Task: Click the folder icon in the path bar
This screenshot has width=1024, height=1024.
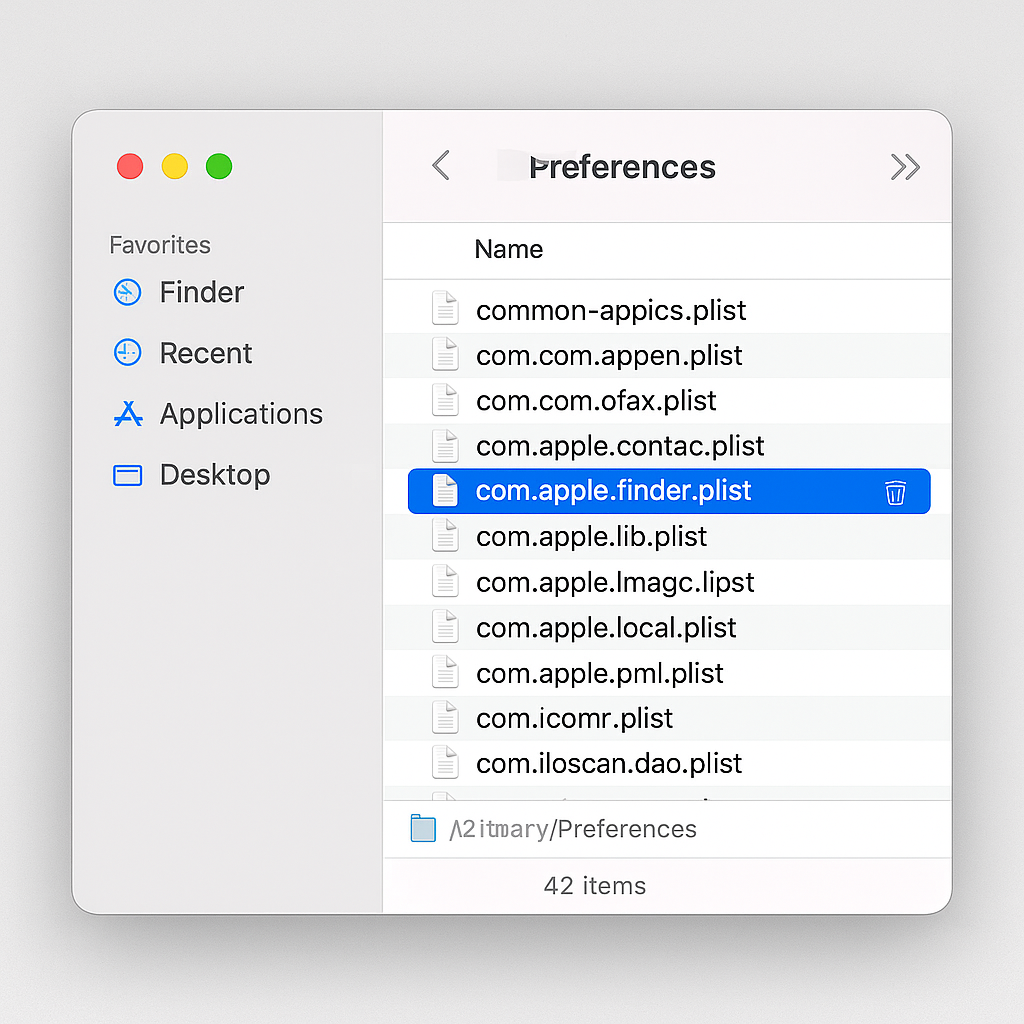Action: click(422, 828)
